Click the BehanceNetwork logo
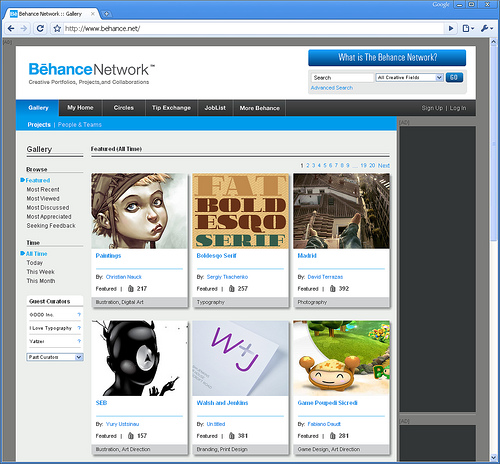Screen dimensions: 500x464 [92, 70]
